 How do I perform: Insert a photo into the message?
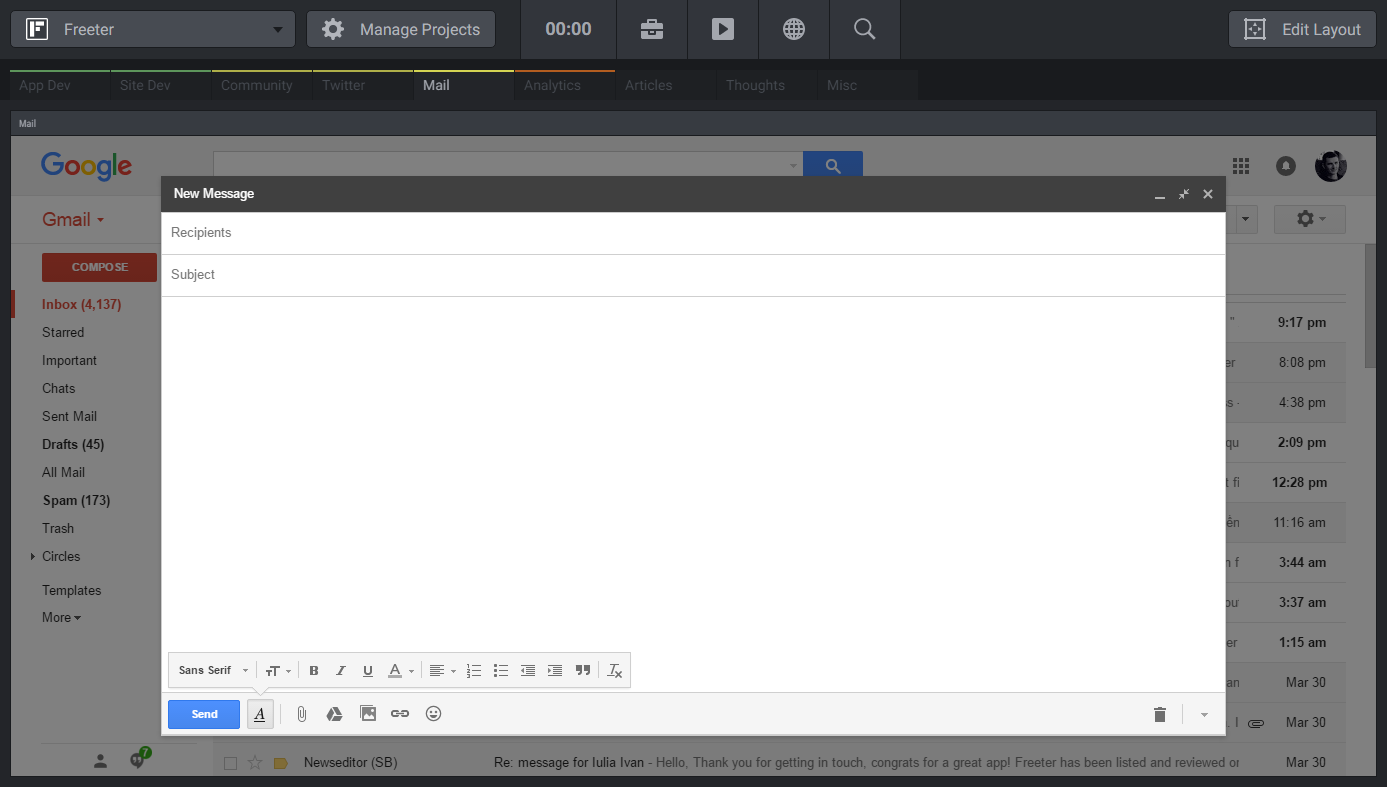(368, 714)
